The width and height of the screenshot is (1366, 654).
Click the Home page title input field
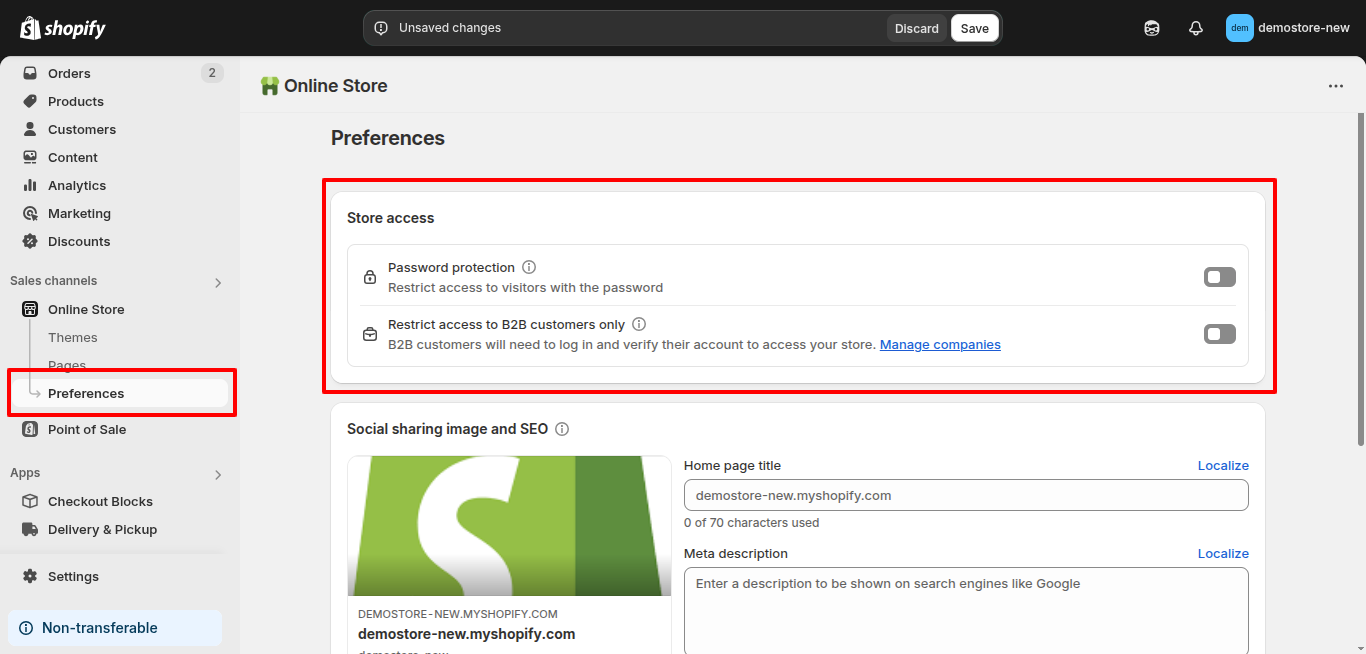point(965,495)
